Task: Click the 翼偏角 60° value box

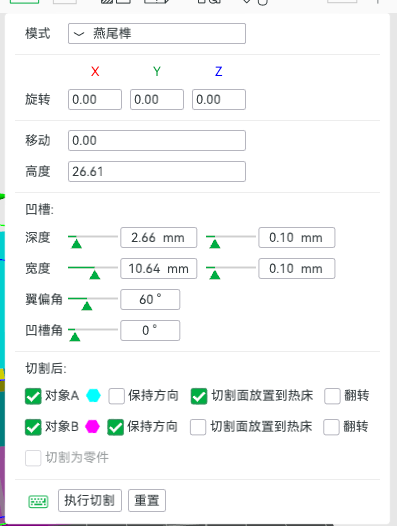Action: tap(150, 300)
